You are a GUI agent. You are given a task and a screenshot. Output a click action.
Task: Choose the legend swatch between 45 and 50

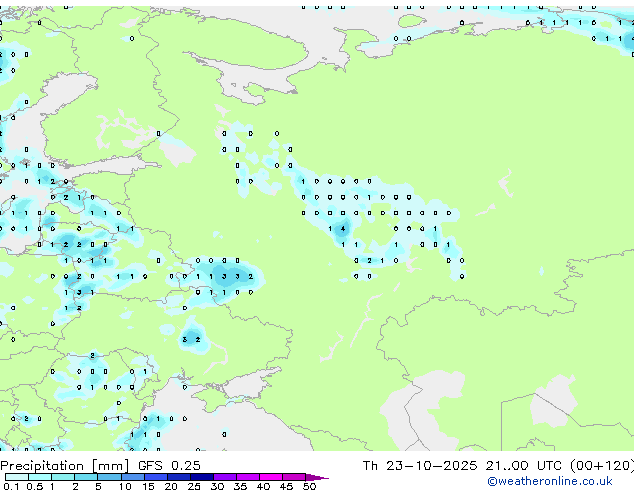294,477
